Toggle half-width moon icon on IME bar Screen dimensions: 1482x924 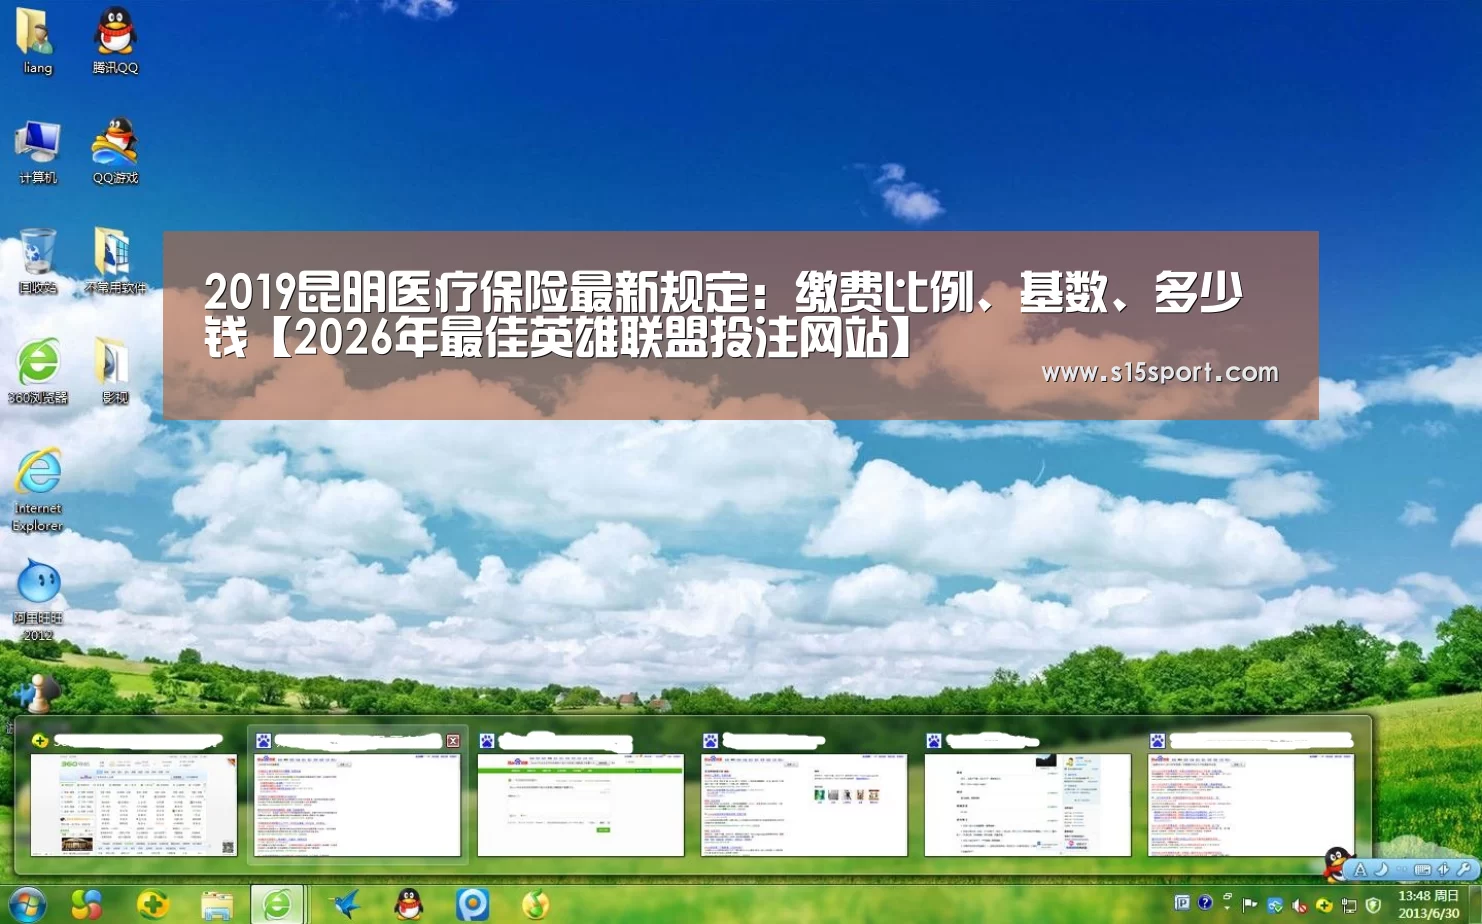1381,869
